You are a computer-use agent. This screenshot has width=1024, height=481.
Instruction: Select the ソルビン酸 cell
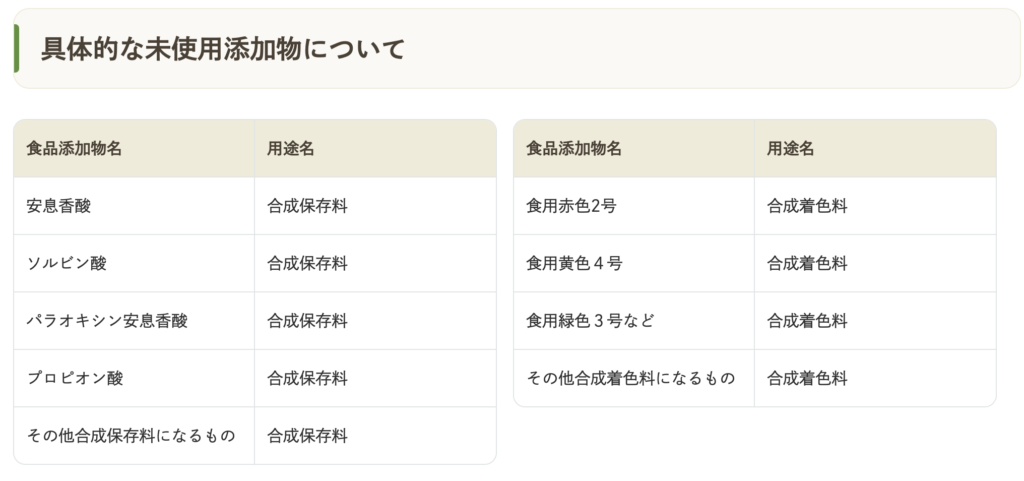click(x=67, y=263)
